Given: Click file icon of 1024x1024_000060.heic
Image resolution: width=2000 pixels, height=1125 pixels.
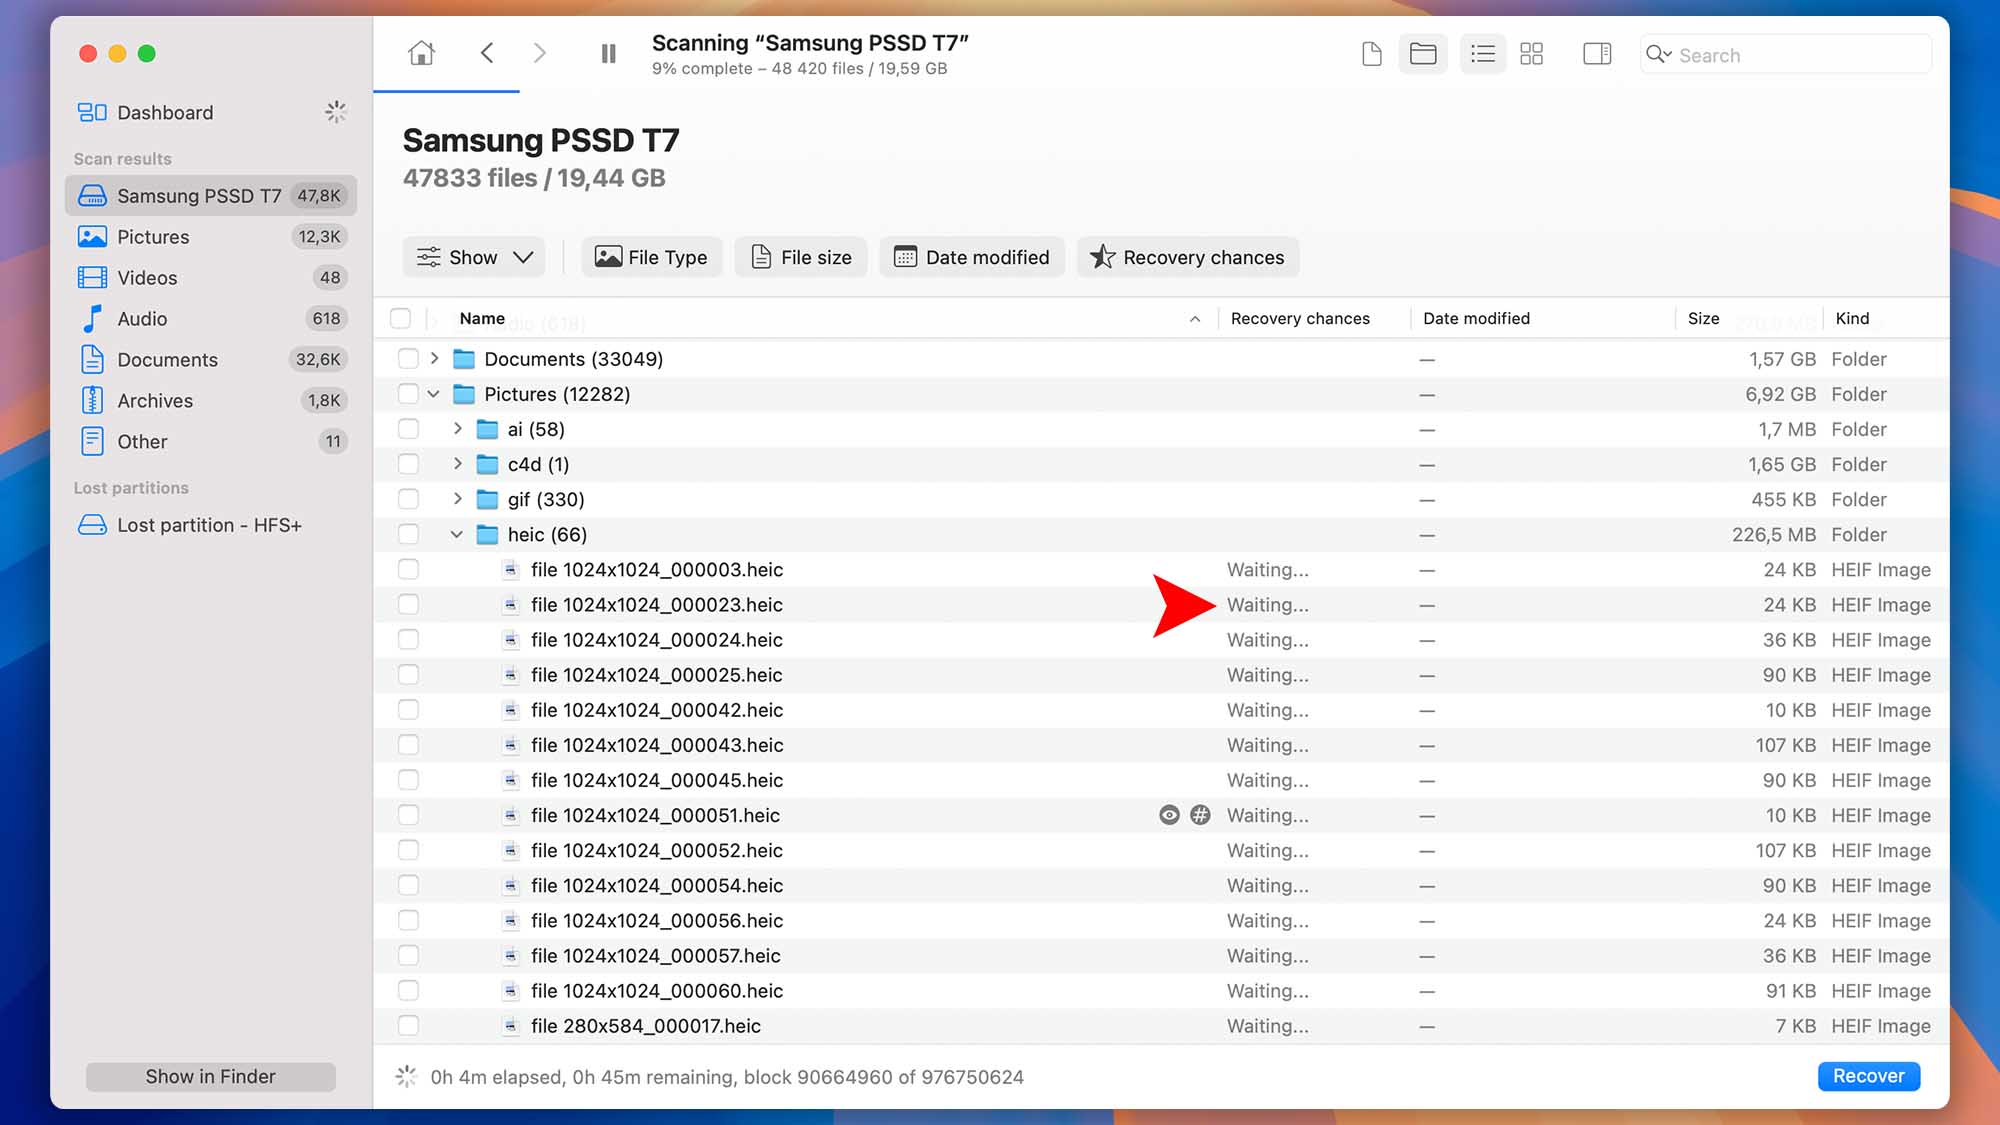Looking at the screenshot, I should point(511,991).
